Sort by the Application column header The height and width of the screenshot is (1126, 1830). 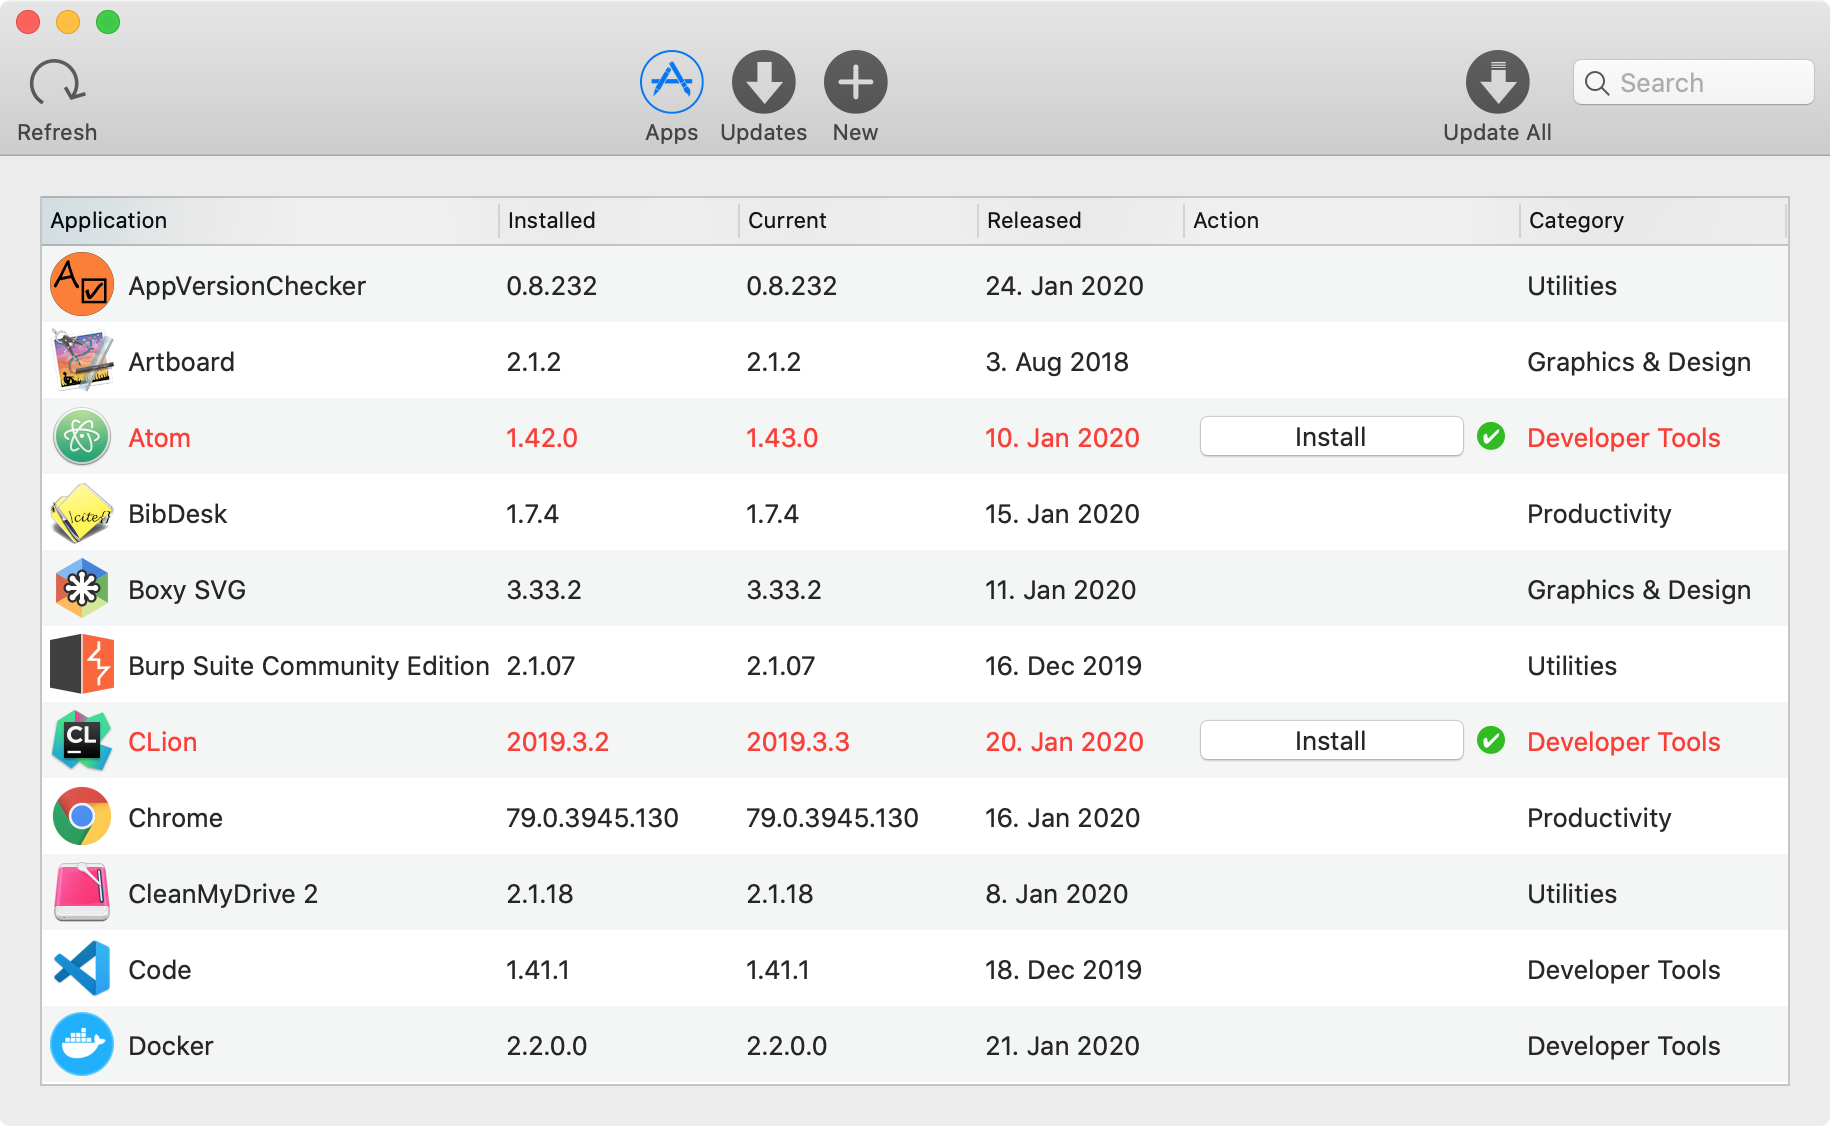pyautogui.click(x=270, y=221)
